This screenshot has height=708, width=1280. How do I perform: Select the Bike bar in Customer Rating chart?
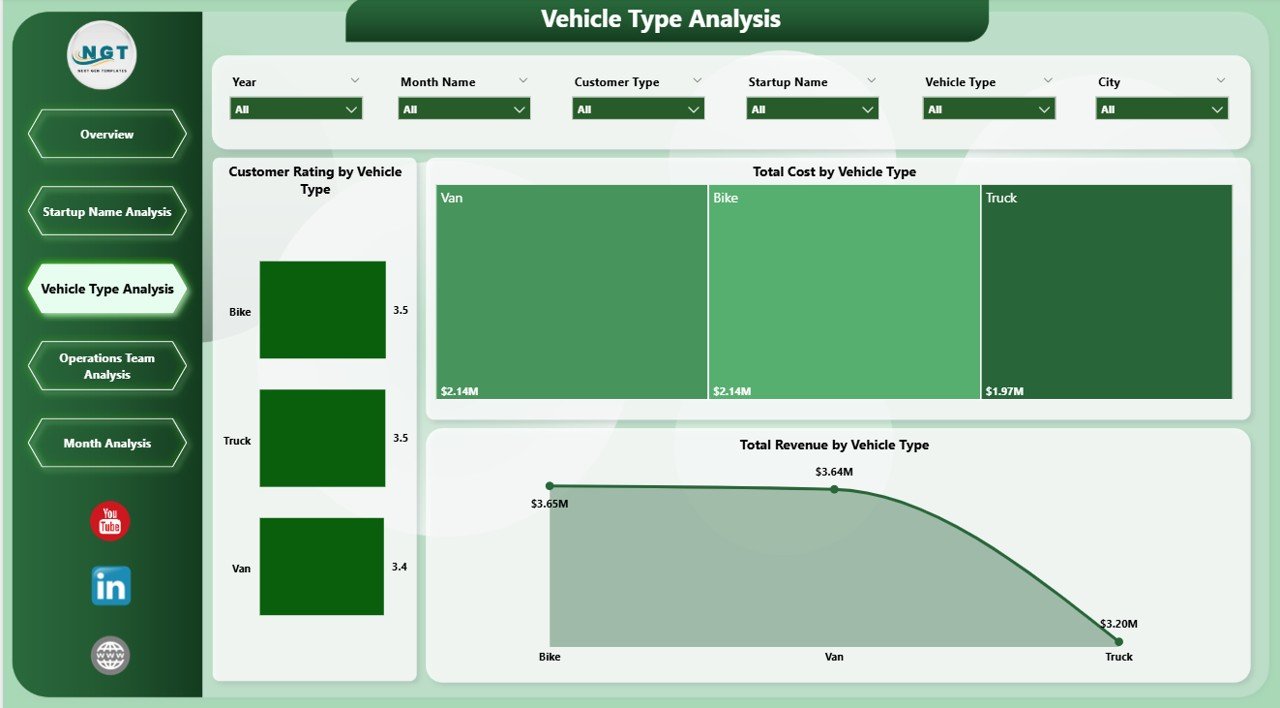click(x=322, y=309)
